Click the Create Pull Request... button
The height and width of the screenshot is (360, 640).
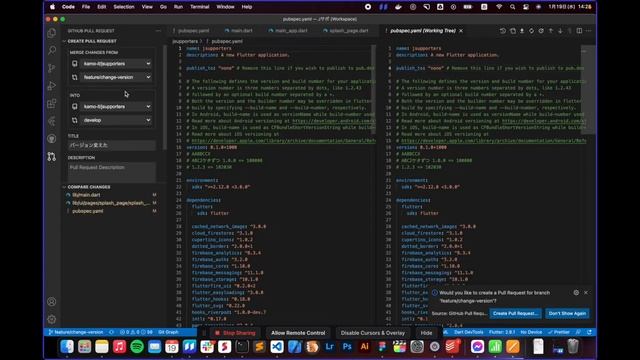[516, 313]
